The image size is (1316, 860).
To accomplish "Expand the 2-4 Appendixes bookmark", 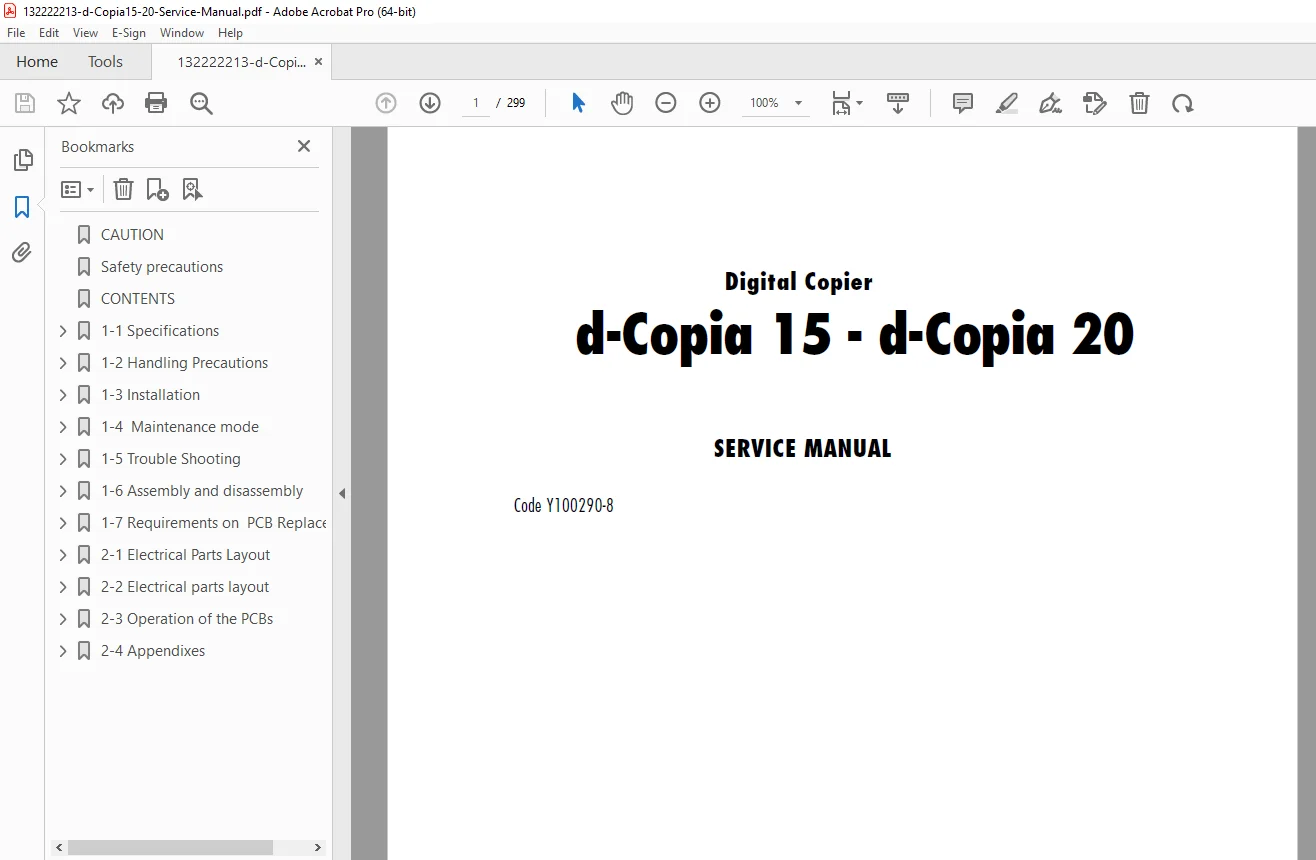I will 63,651.
